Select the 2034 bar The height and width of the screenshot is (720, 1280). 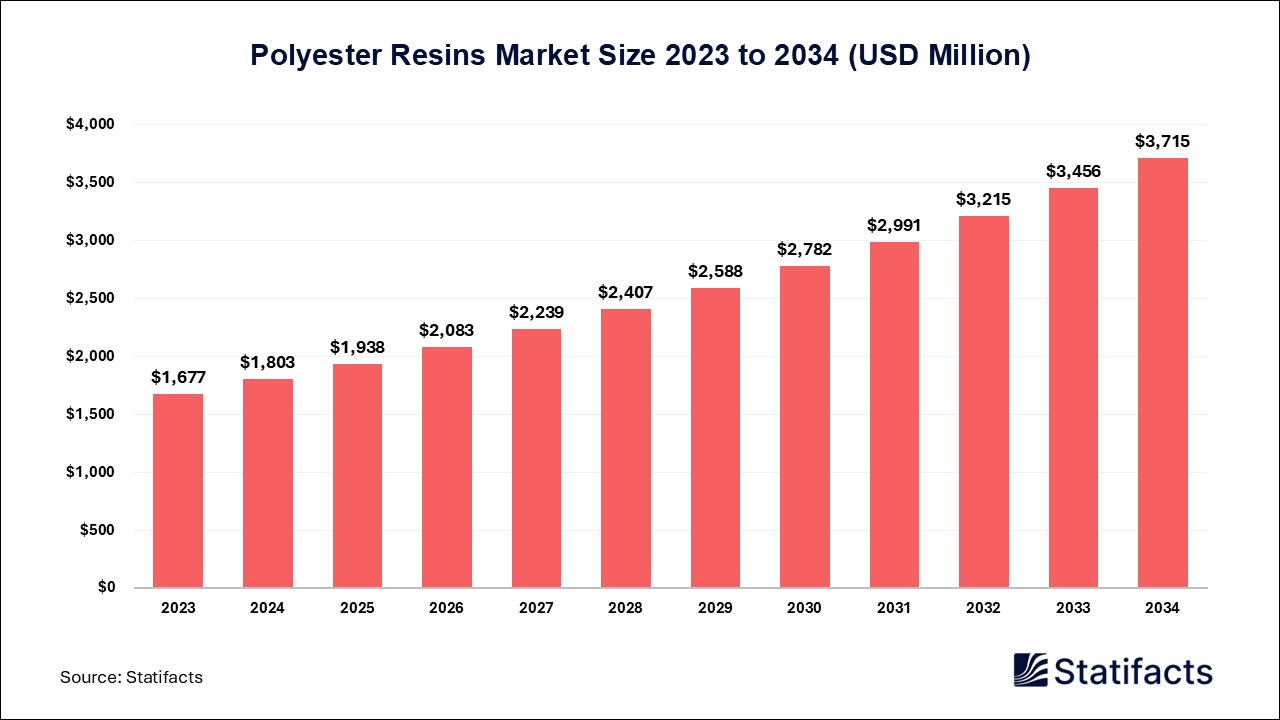point(1164,373)
